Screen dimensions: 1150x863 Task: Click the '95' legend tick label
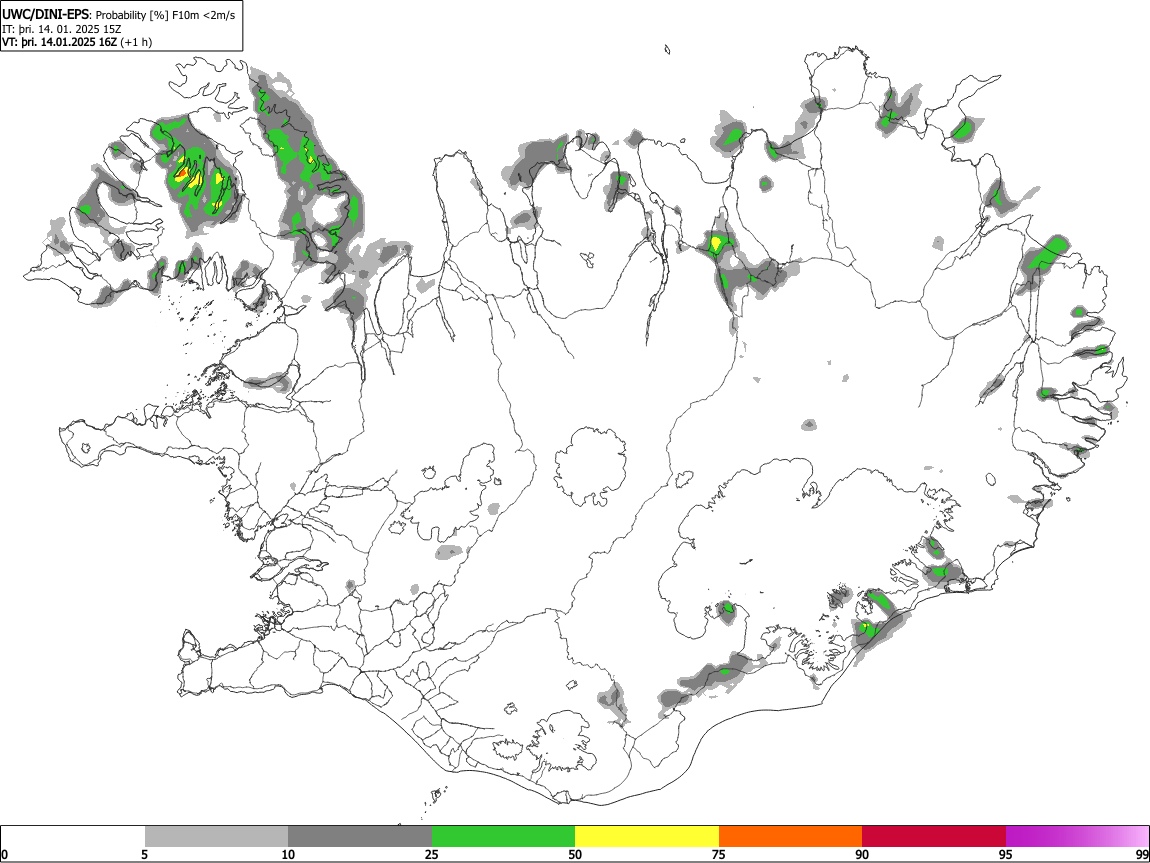click(1006, 855)
